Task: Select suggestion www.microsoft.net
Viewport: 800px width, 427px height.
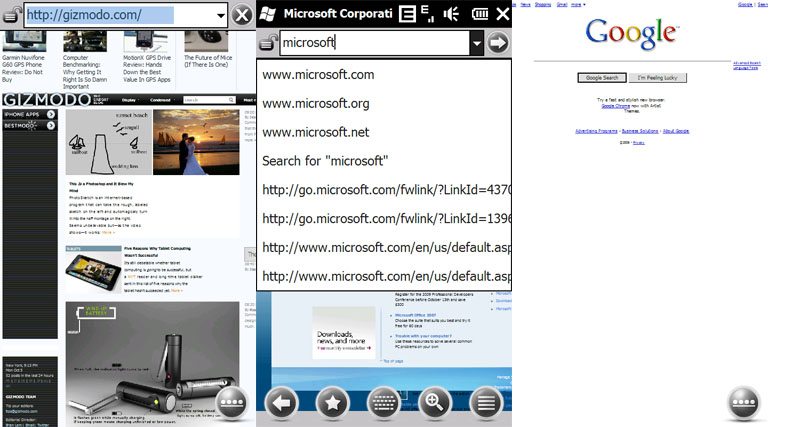Action: point(384,132)
